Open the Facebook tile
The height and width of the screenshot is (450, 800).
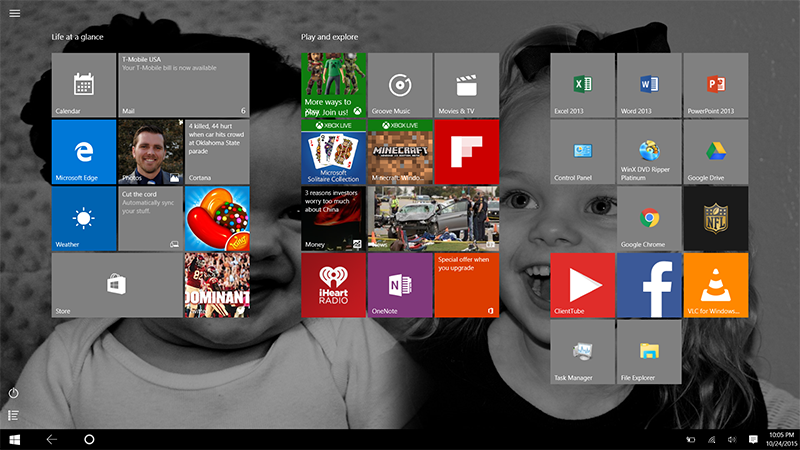pyautogui.click(x=649, y=285)
